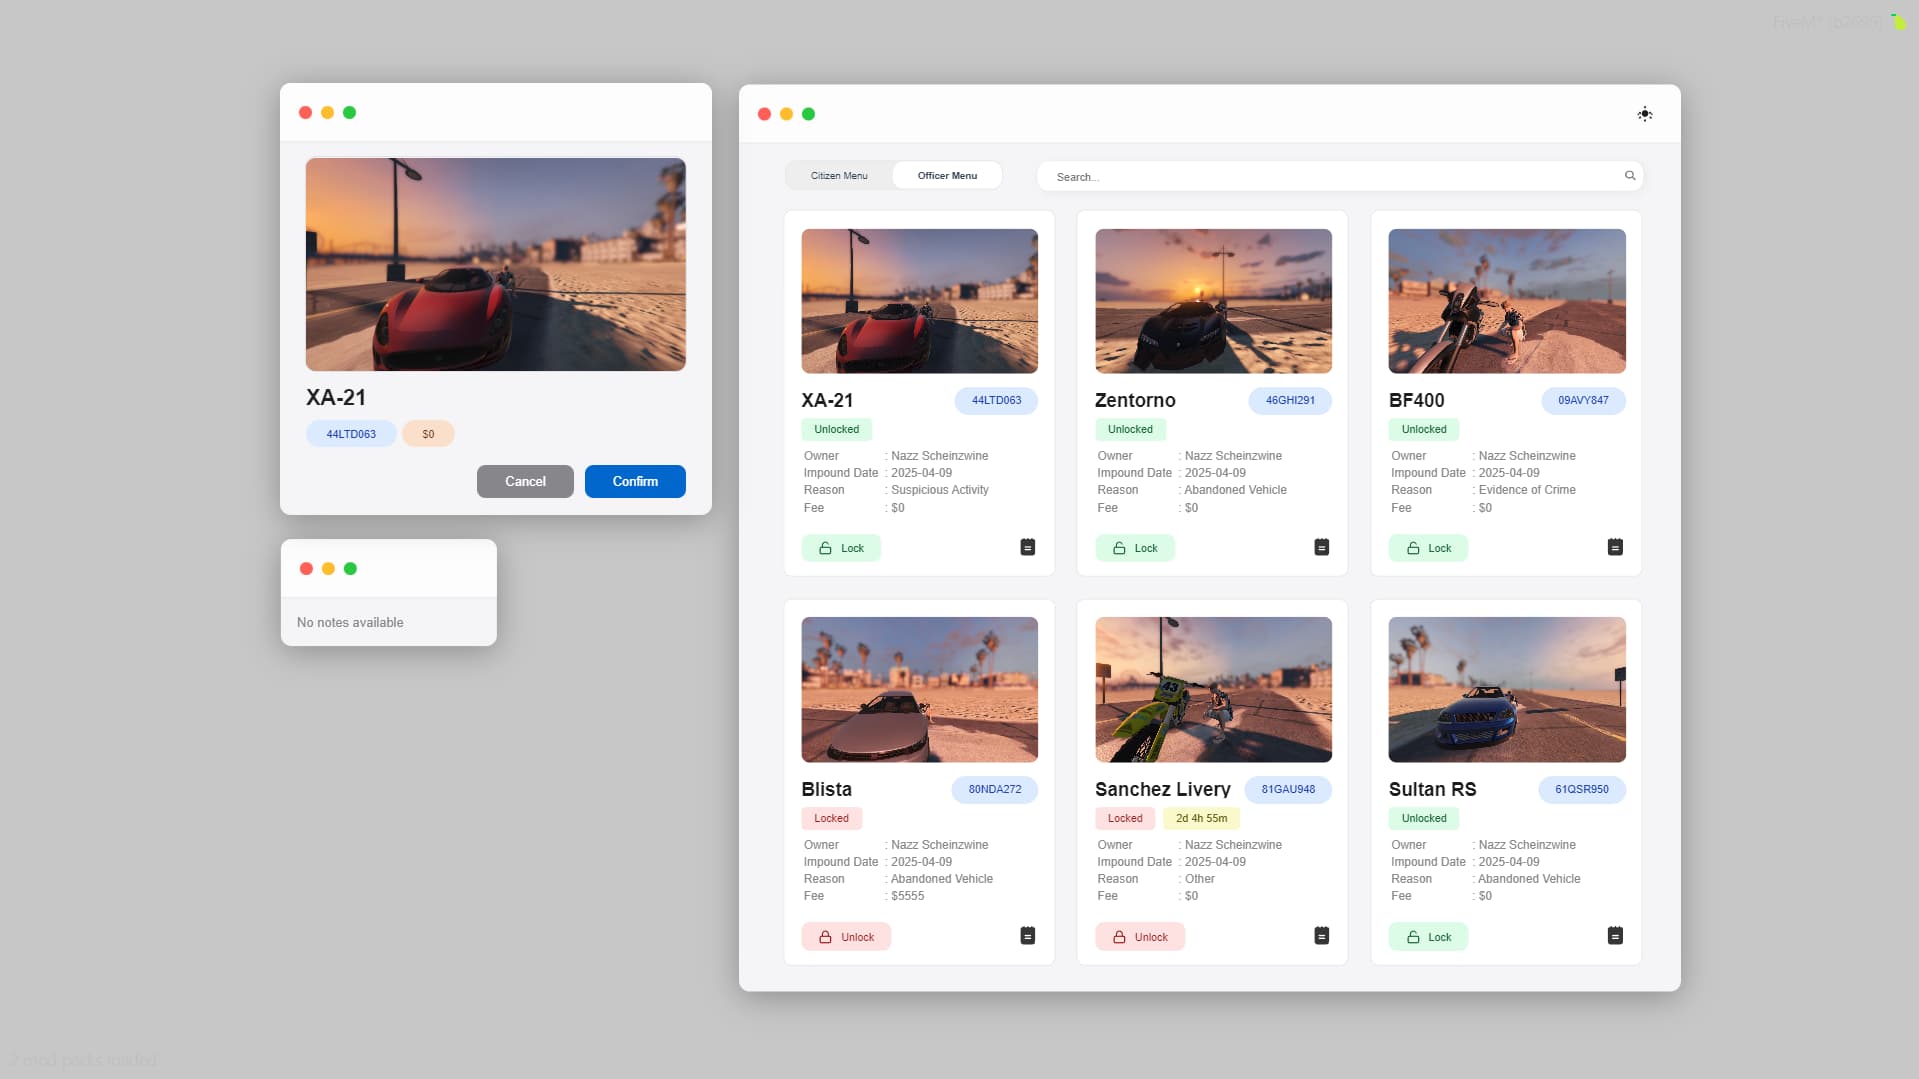Image resolution: width=1919 pixels, height=1079 pixels.
Task: Click the $5555 fee on Blista card
Action: (907, 896)
